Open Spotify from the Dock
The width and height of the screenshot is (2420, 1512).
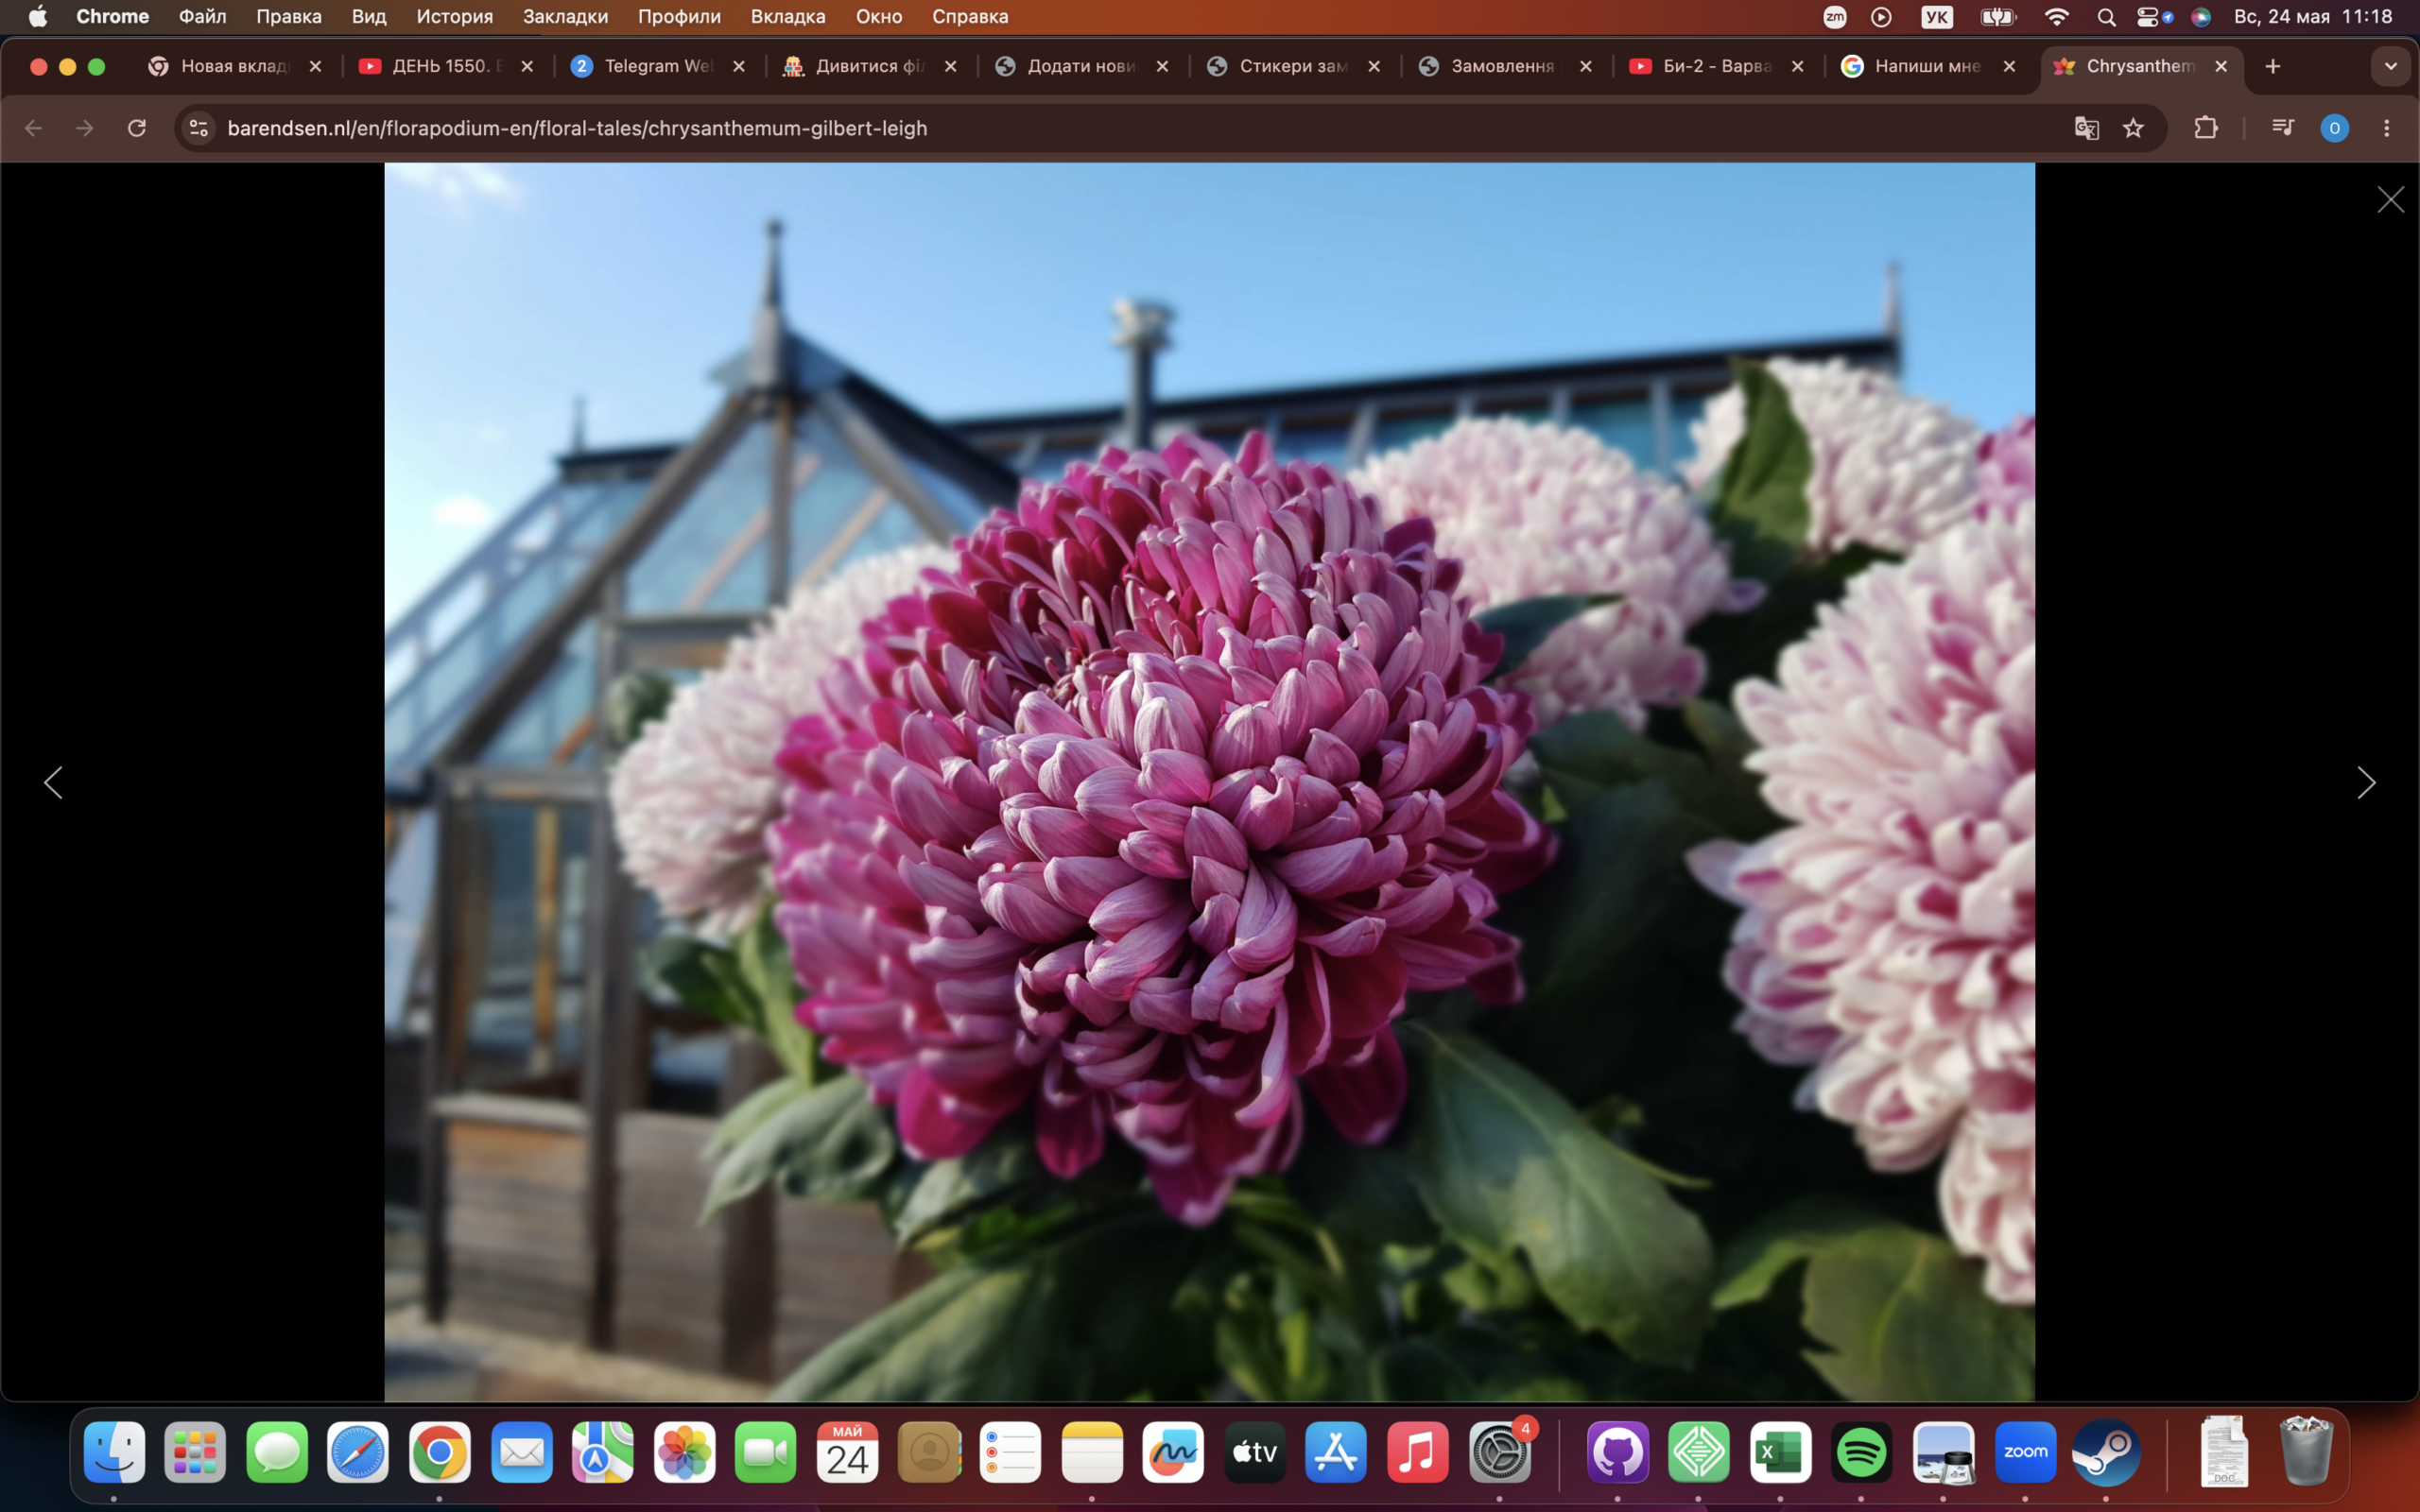click(1861, 1452)
